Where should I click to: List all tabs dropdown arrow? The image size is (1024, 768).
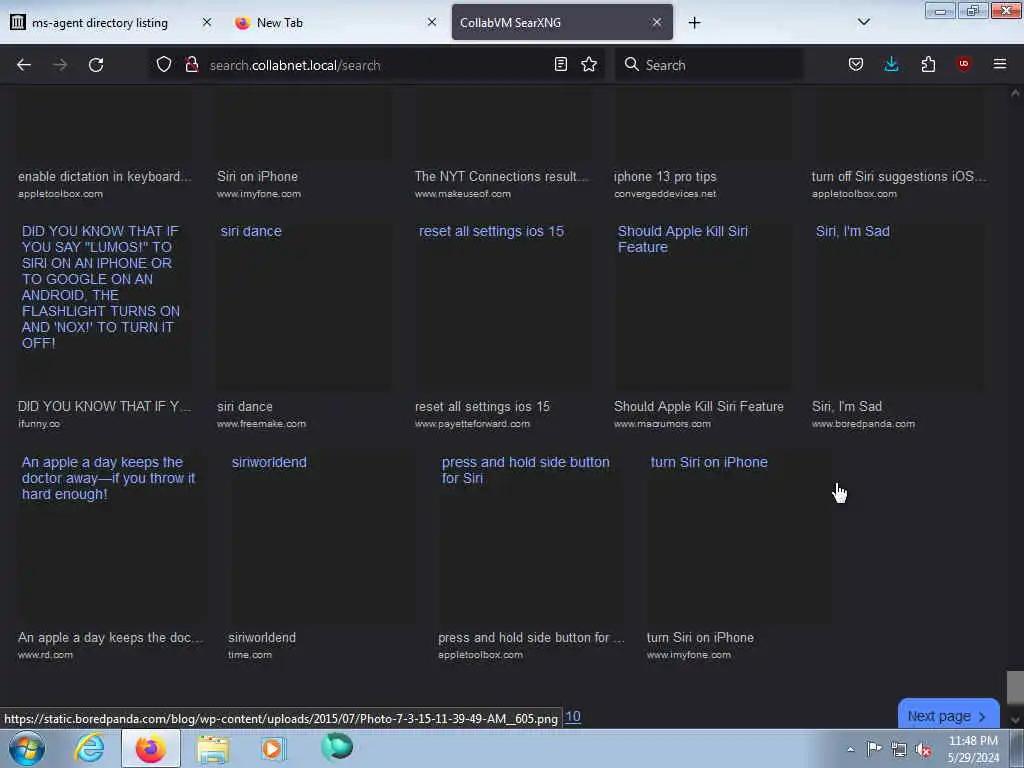tap(863, 22)
